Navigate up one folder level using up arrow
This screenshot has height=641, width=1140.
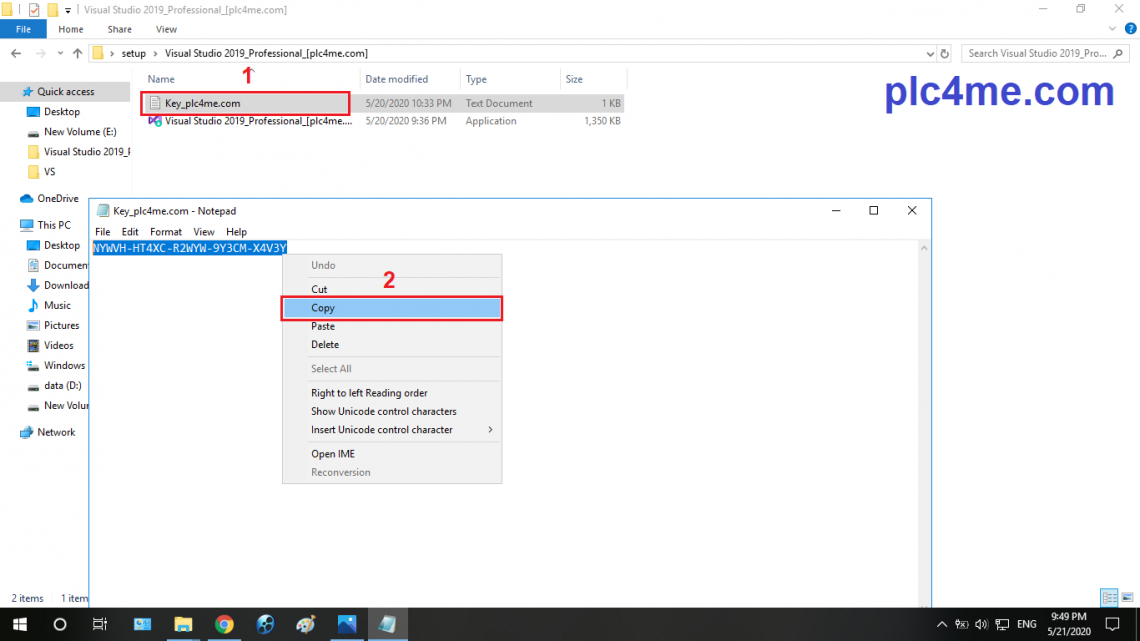(x=76, y=53)
